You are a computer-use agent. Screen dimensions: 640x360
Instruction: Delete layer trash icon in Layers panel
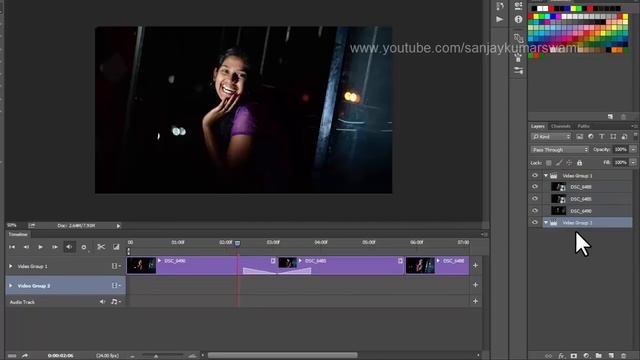[x=623, y=356]
